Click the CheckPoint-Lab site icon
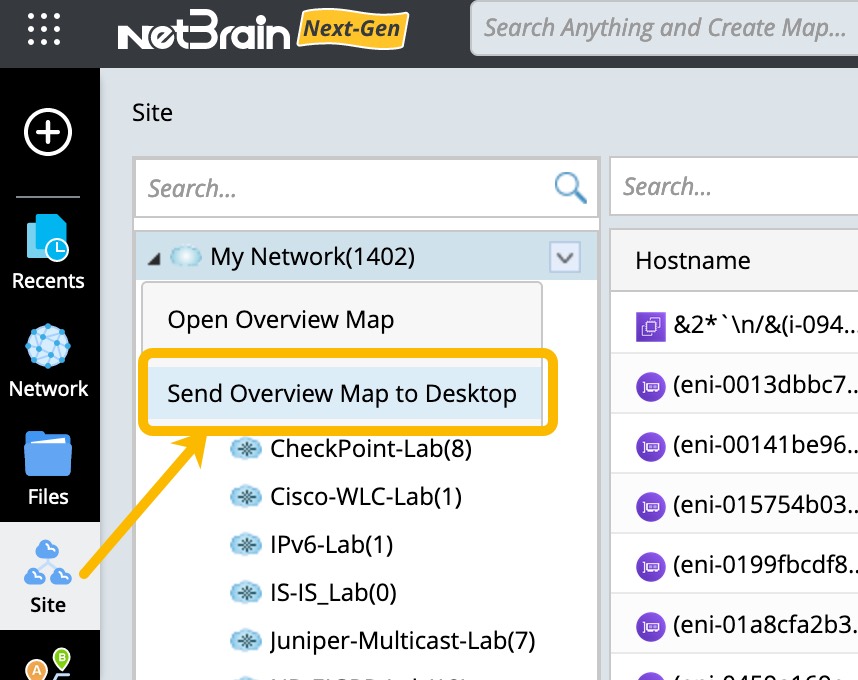Viewport: 858px width, 680px height. pos(246,449)
